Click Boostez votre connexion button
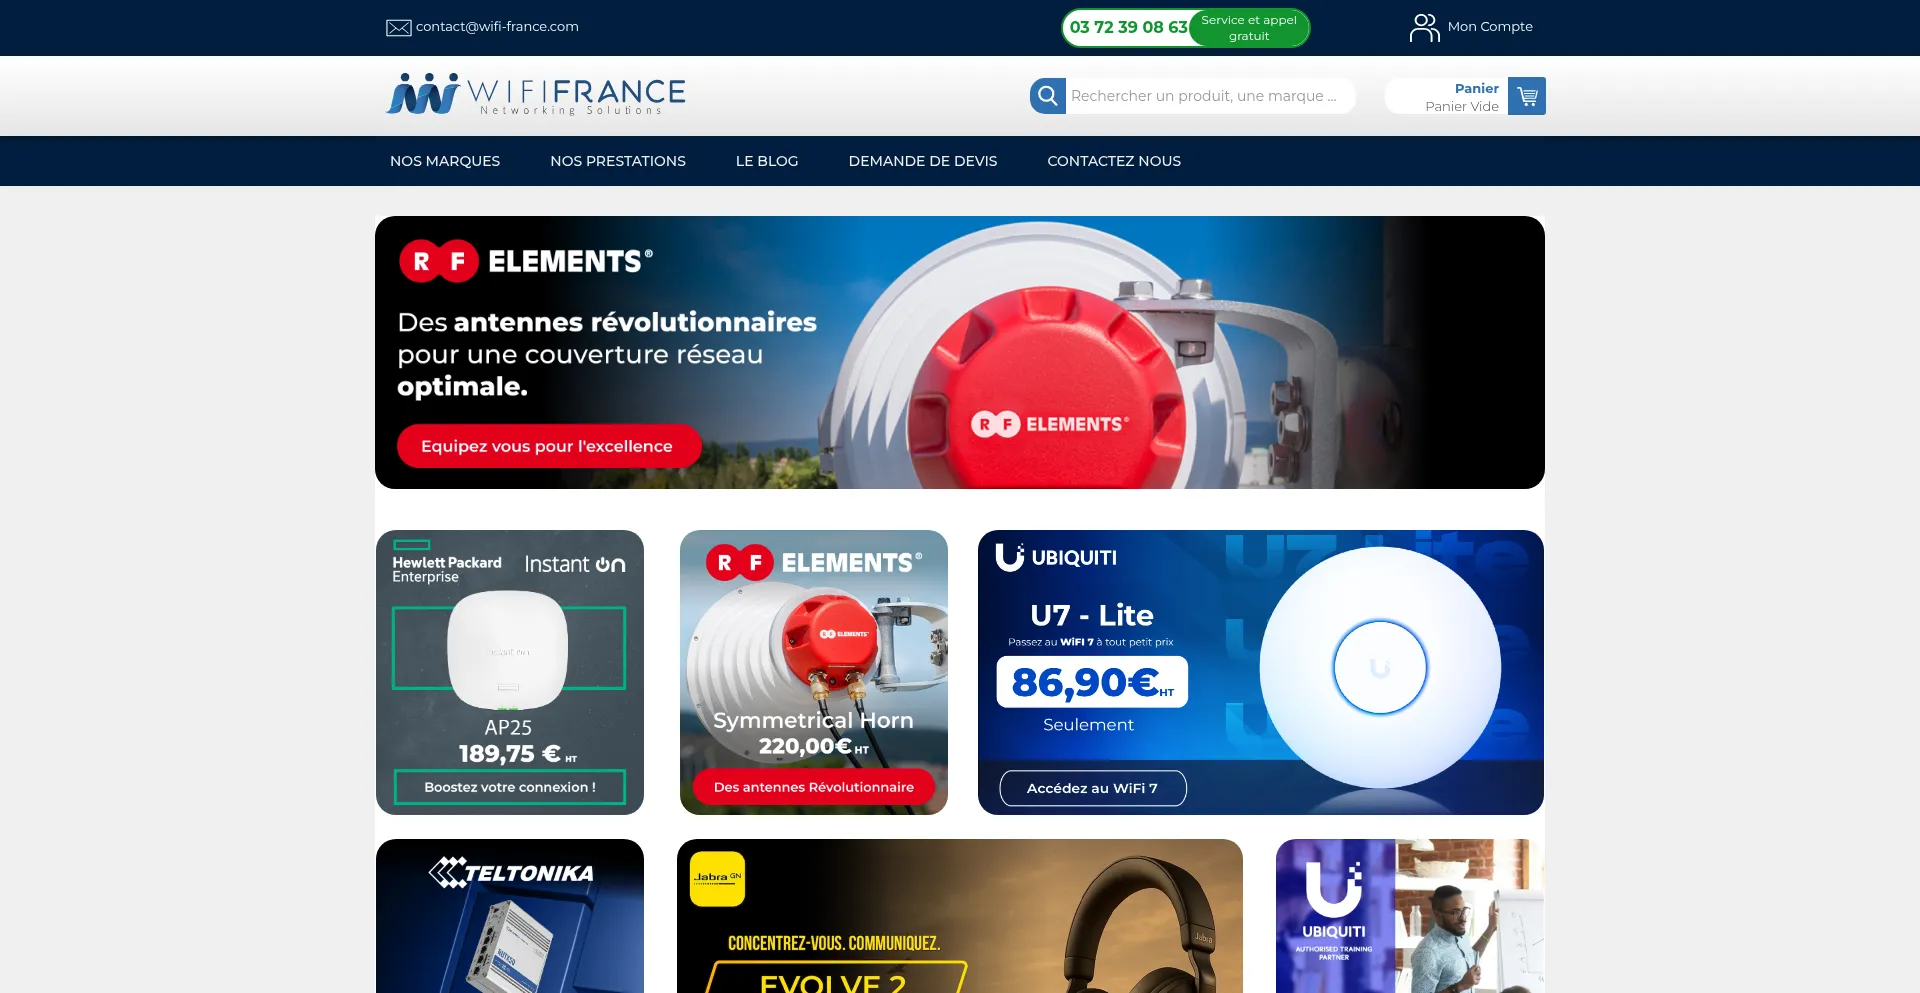This screenshot has width=1920, height=993. [x=510, y=787]
